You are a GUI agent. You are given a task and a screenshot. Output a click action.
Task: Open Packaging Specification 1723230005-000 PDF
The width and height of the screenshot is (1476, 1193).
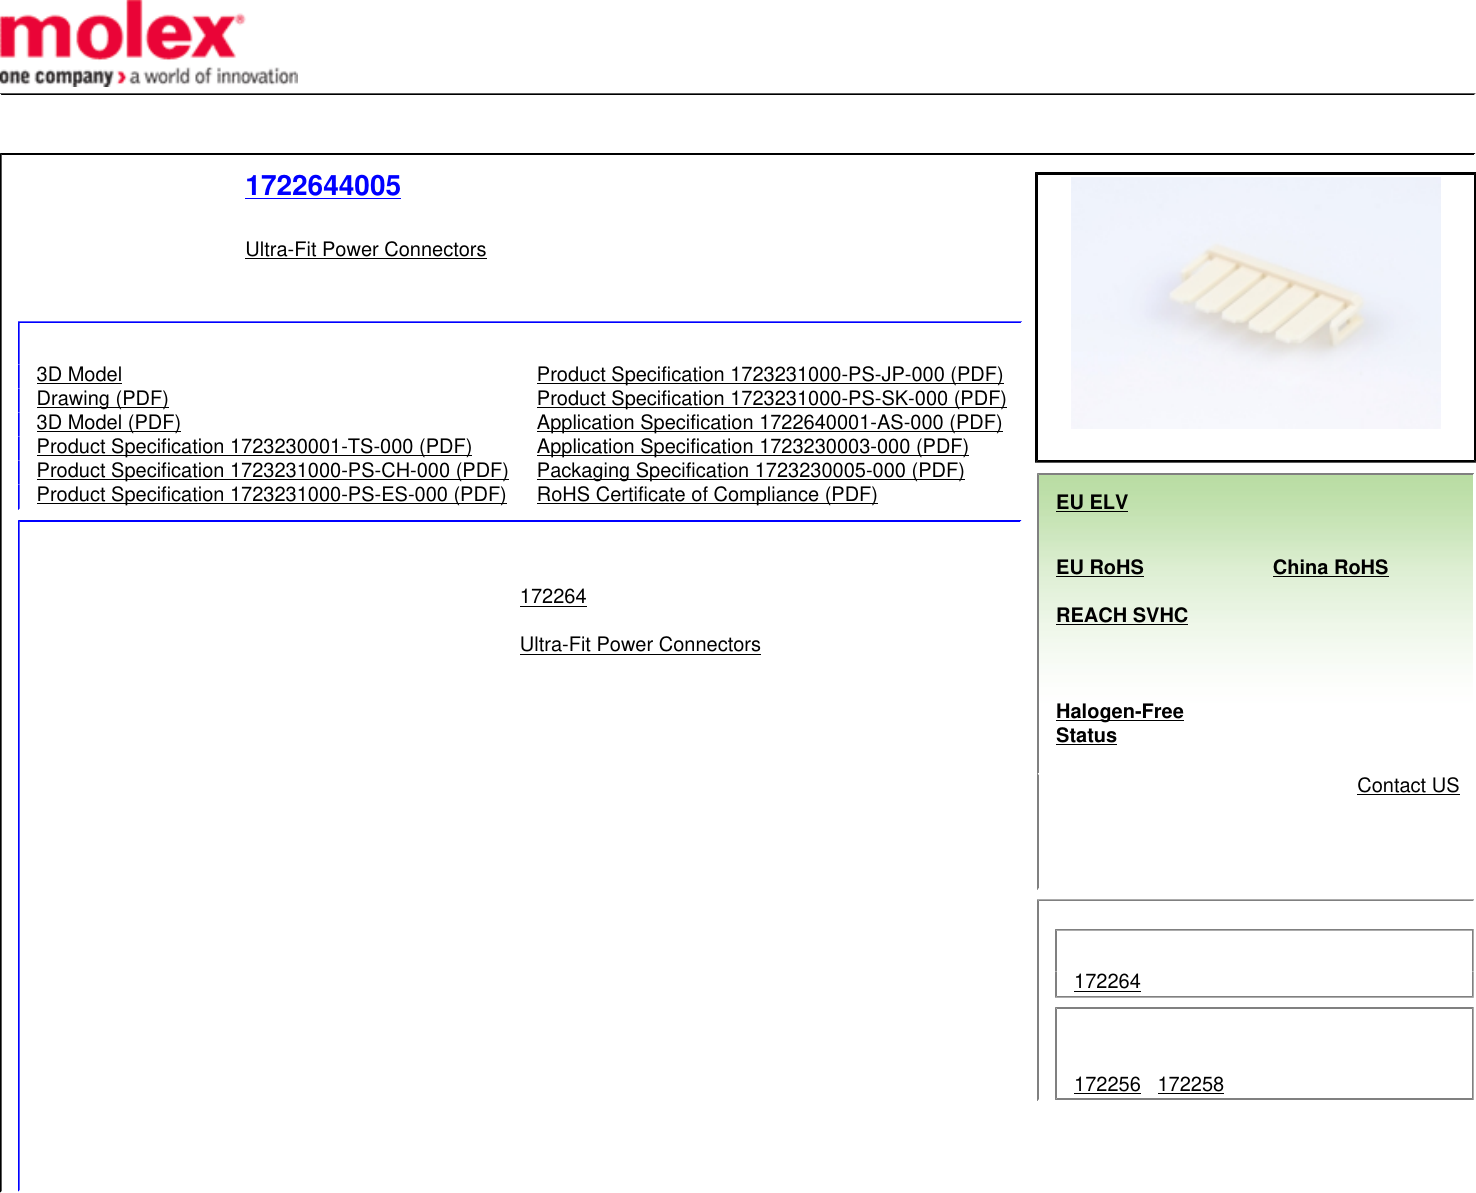(750, 470)
